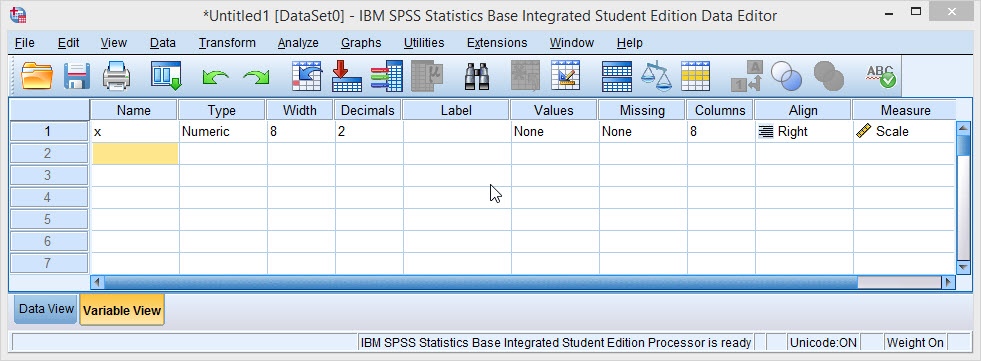Click the Columns column header
Viewport: 981px width, 361px height.
point(720,110)
